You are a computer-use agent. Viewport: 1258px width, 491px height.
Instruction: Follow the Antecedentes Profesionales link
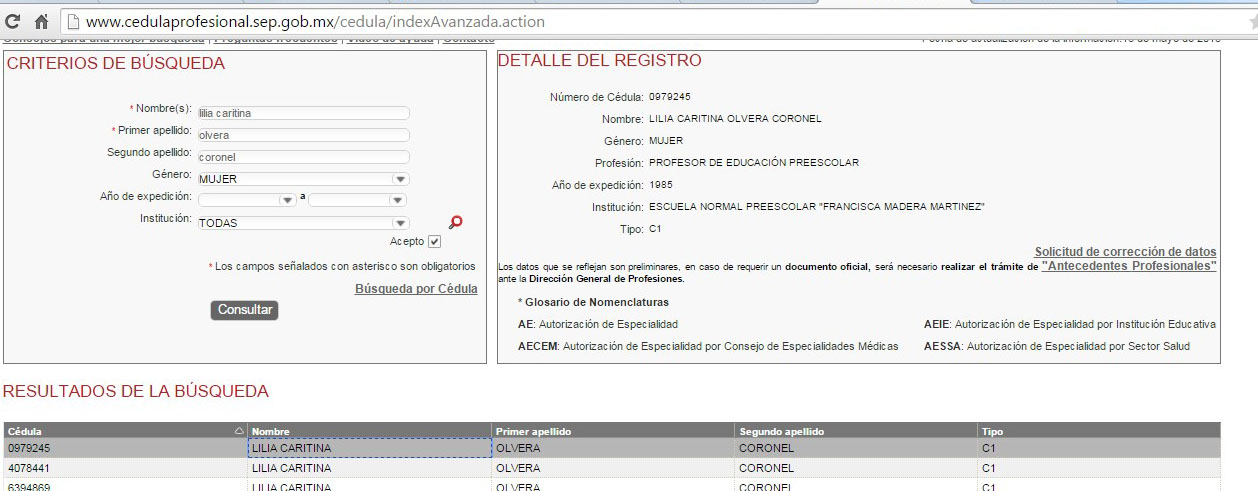[1128, 267]
